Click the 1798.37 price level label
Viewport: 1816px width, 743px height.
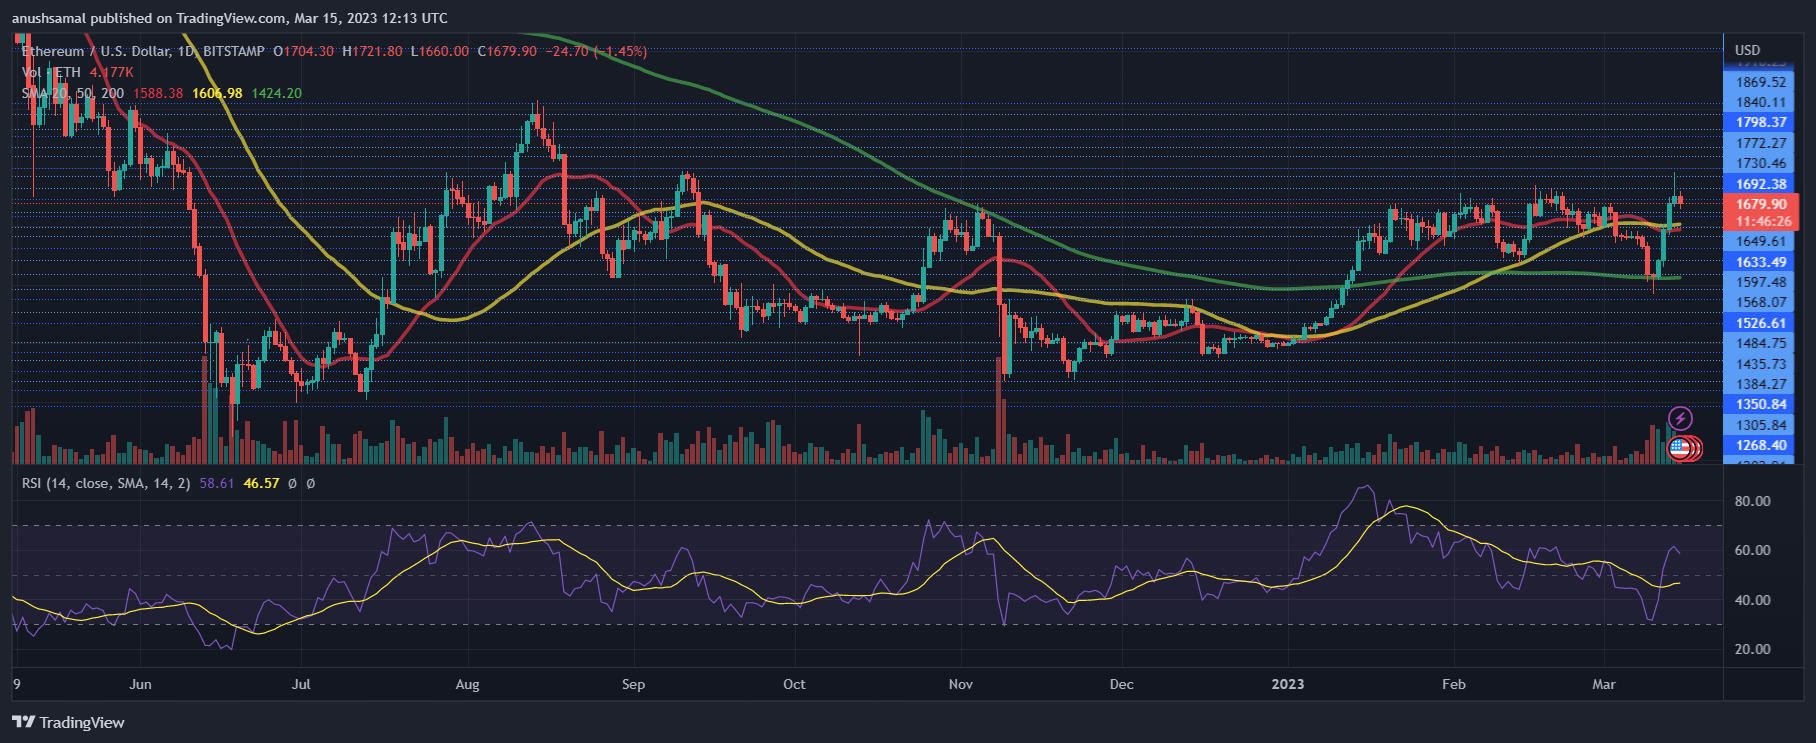pyautogui.click(x=1760, y=122)
